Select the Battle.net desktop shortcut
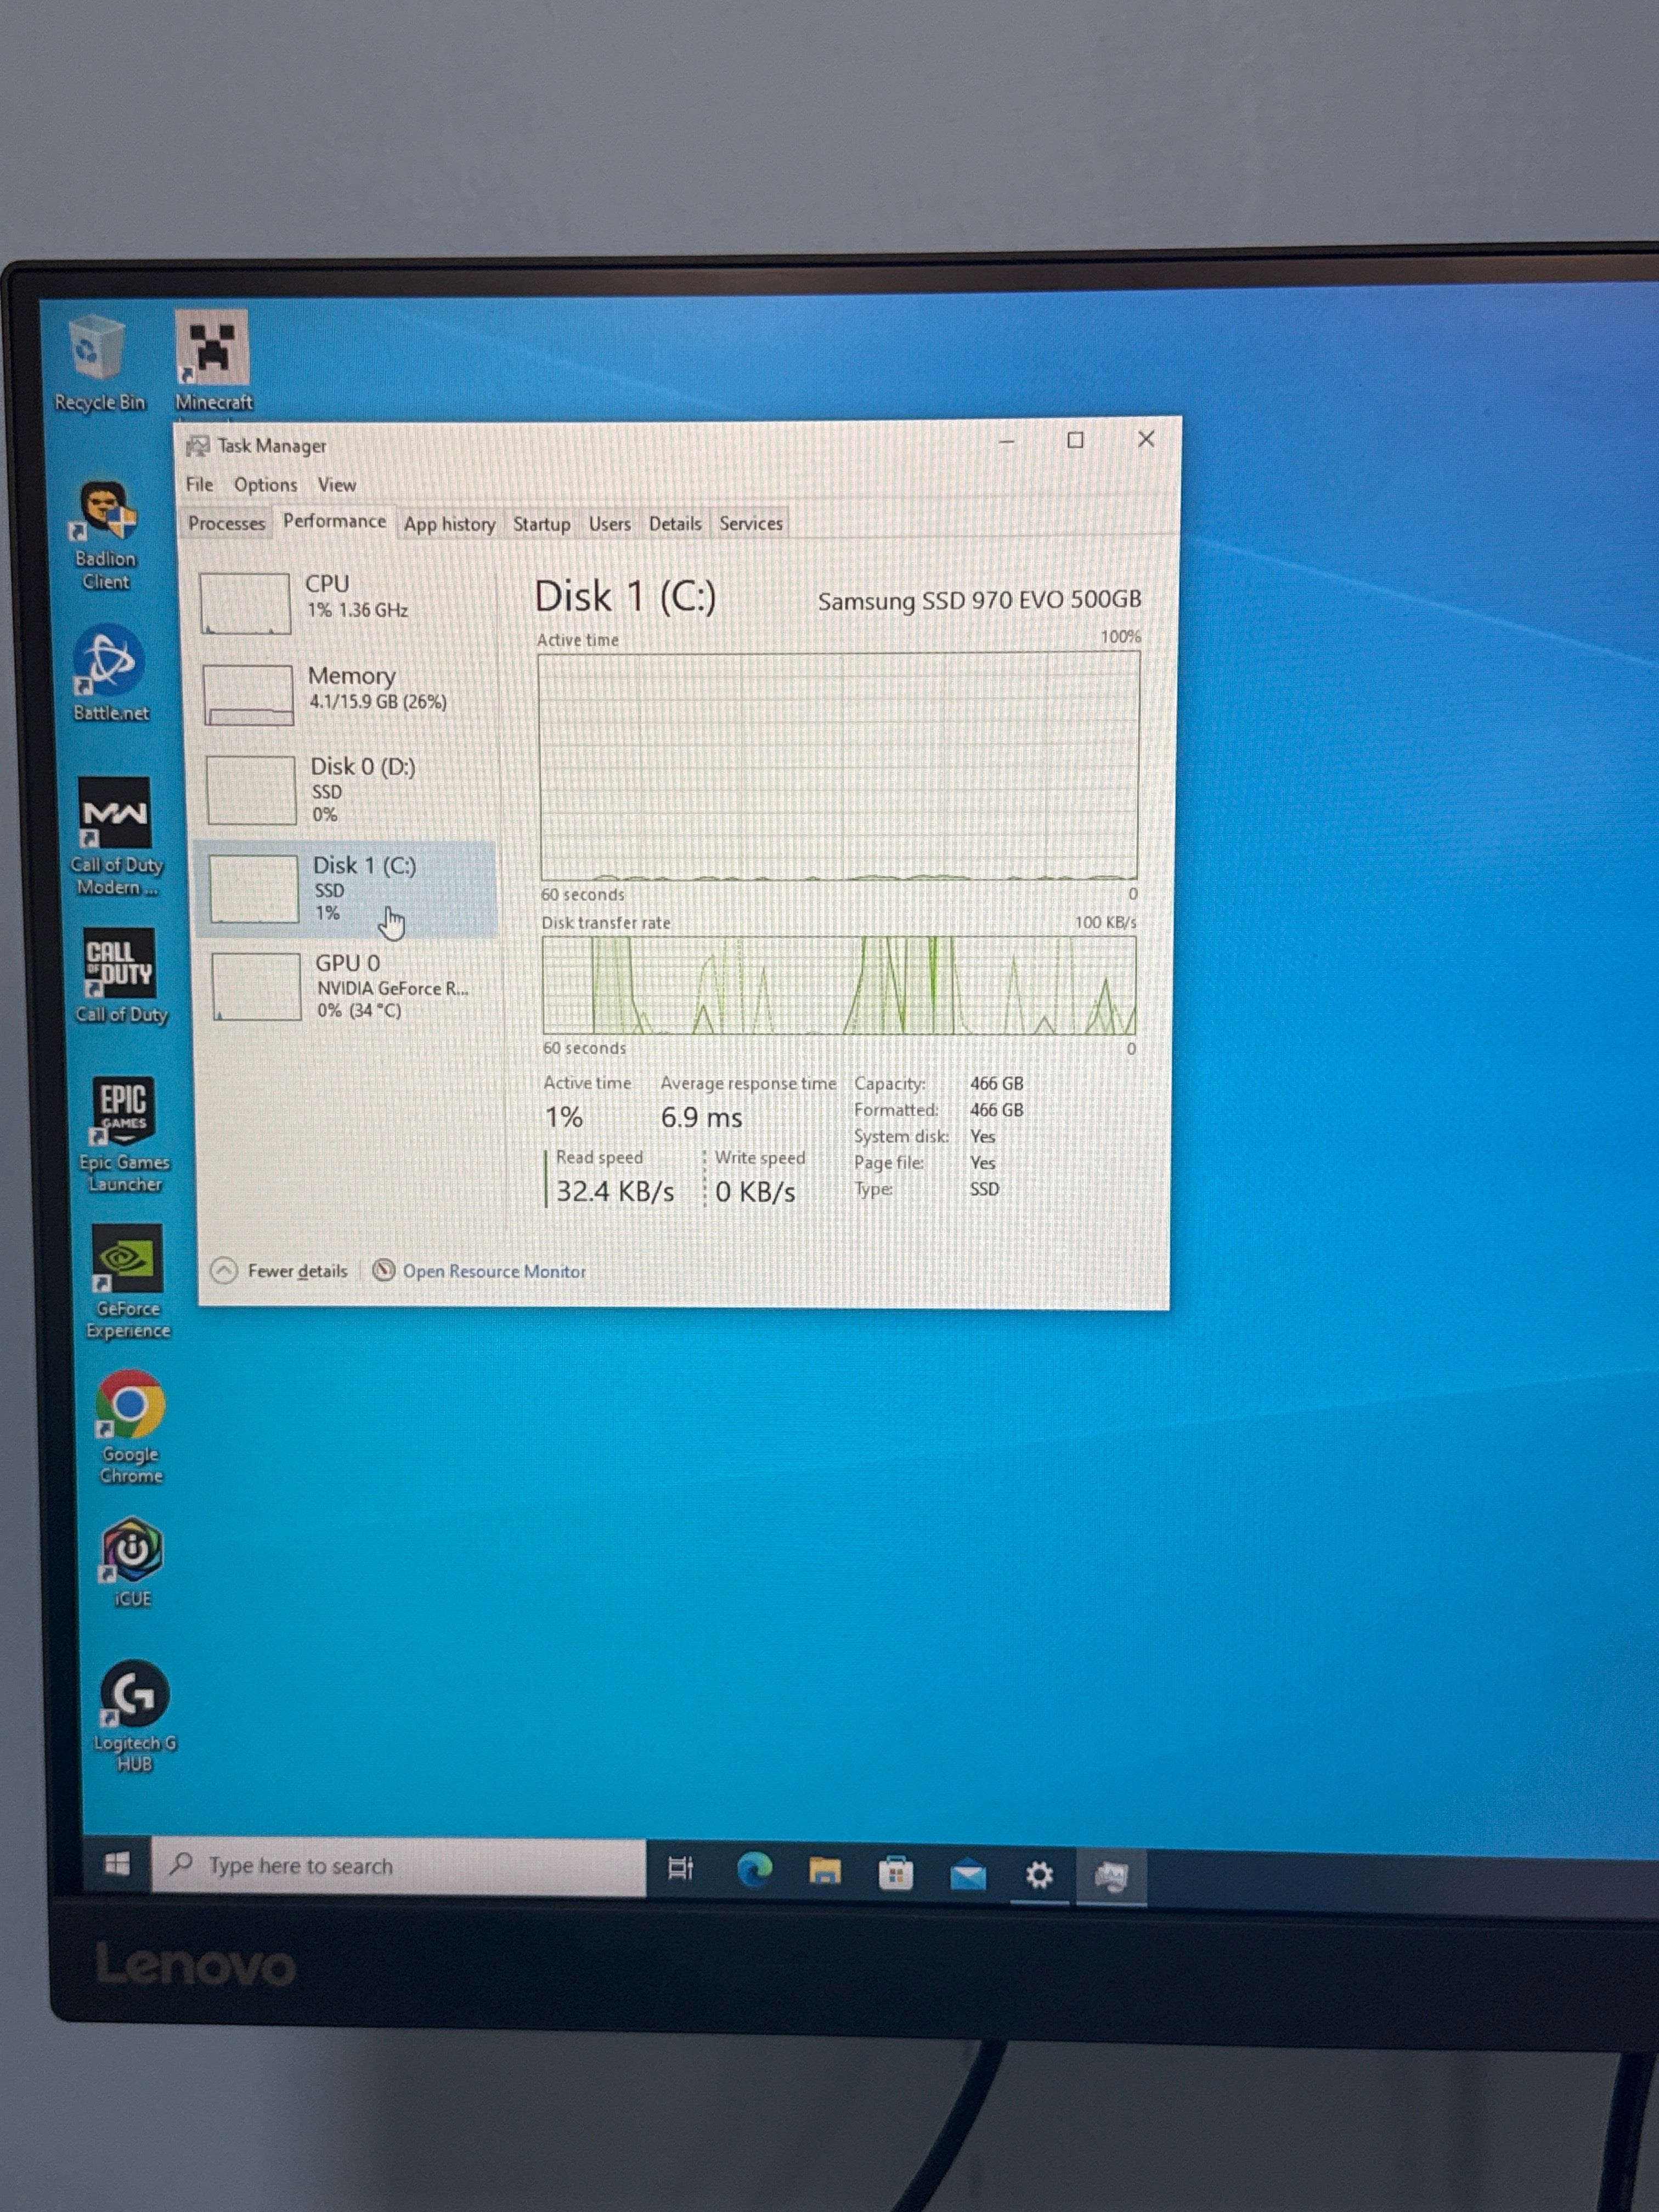This screenshot has height=2212, width=1659. click(x=110, y=673)
